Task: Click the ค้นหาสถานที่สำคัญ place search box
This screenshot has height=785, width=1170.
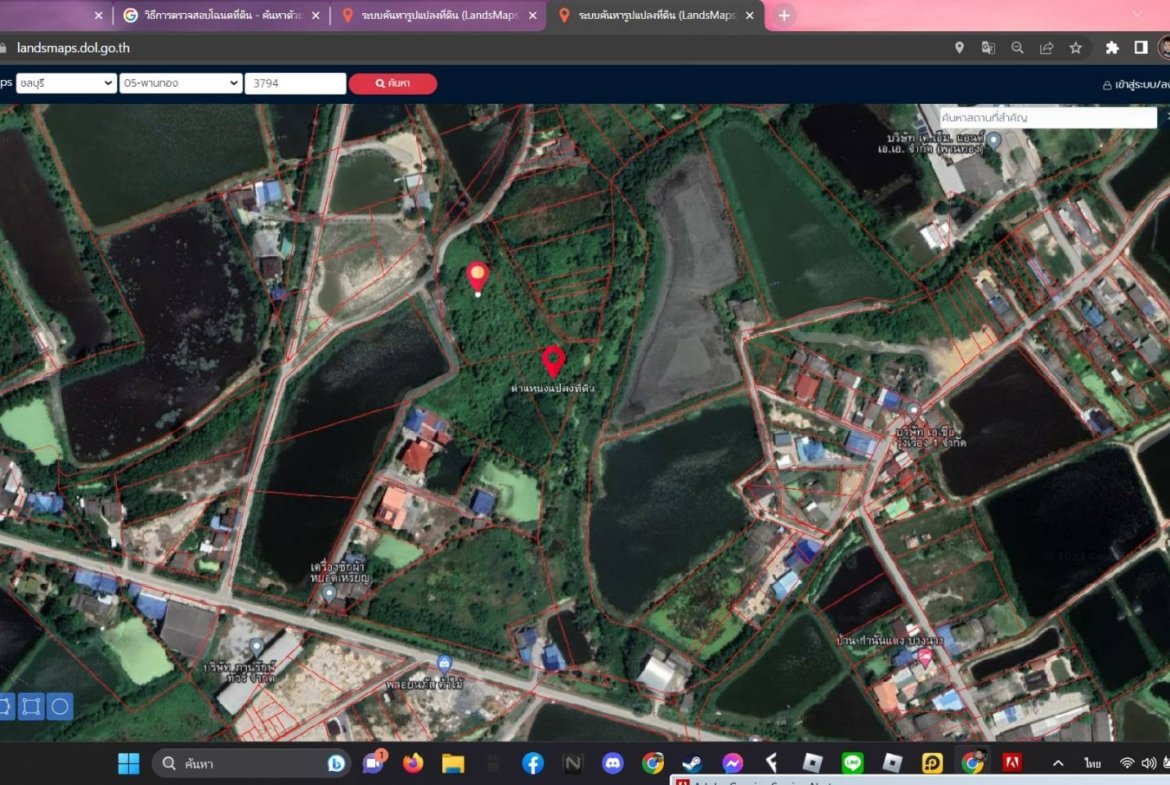Action: (1047, 118)
